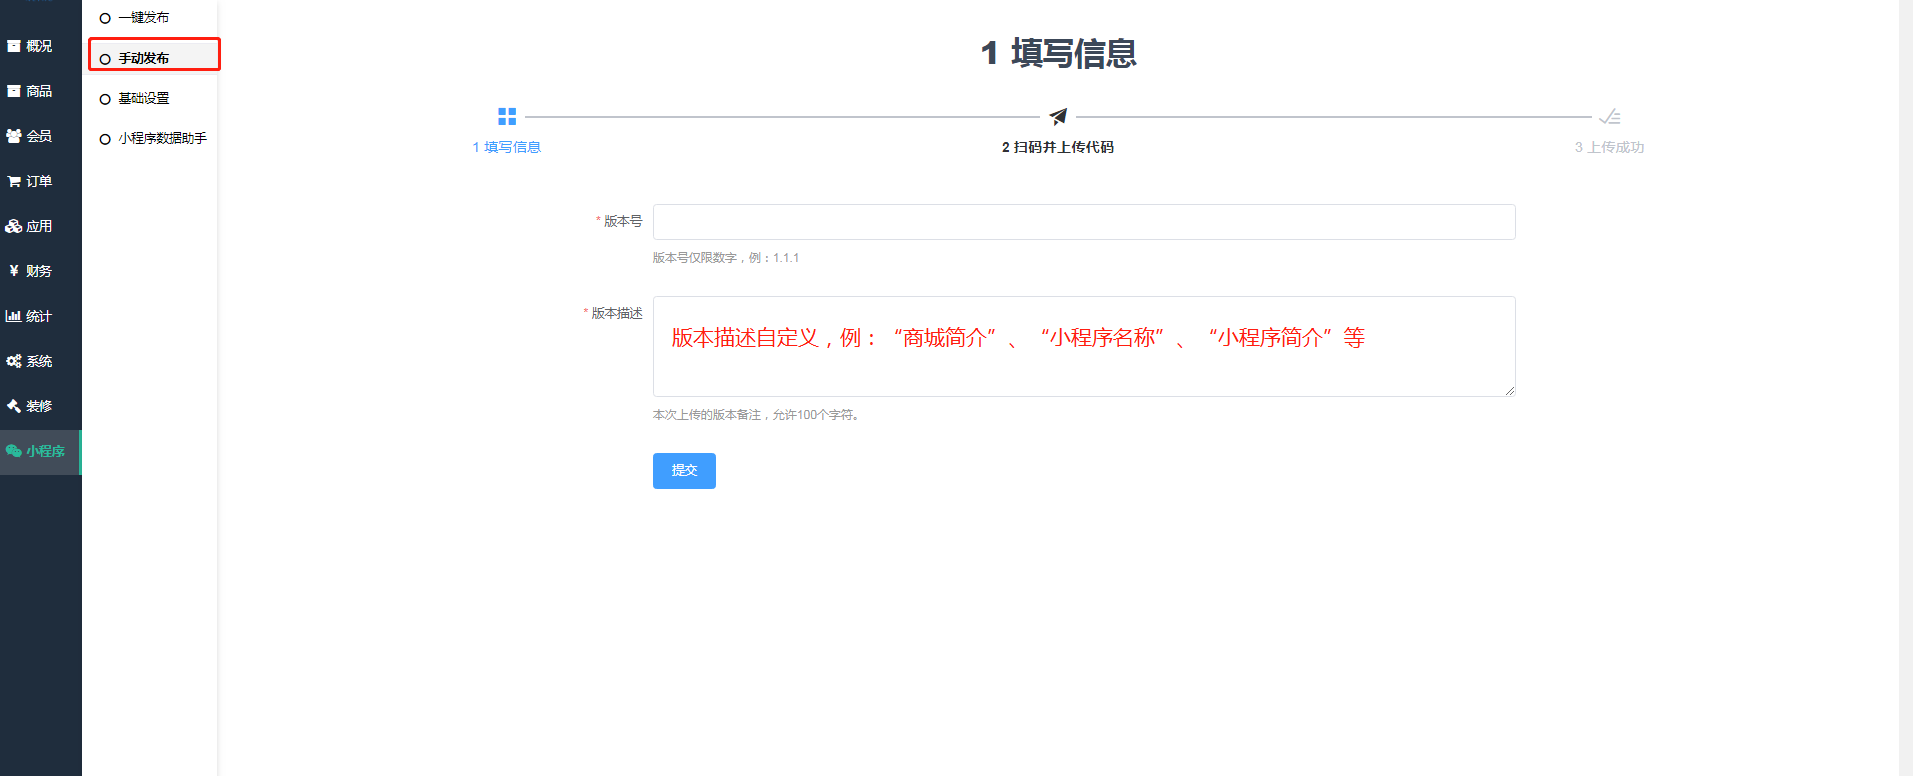Select the circle bullet beside 基础设置
Screen dimensions: 1913x776
(105, 99)
